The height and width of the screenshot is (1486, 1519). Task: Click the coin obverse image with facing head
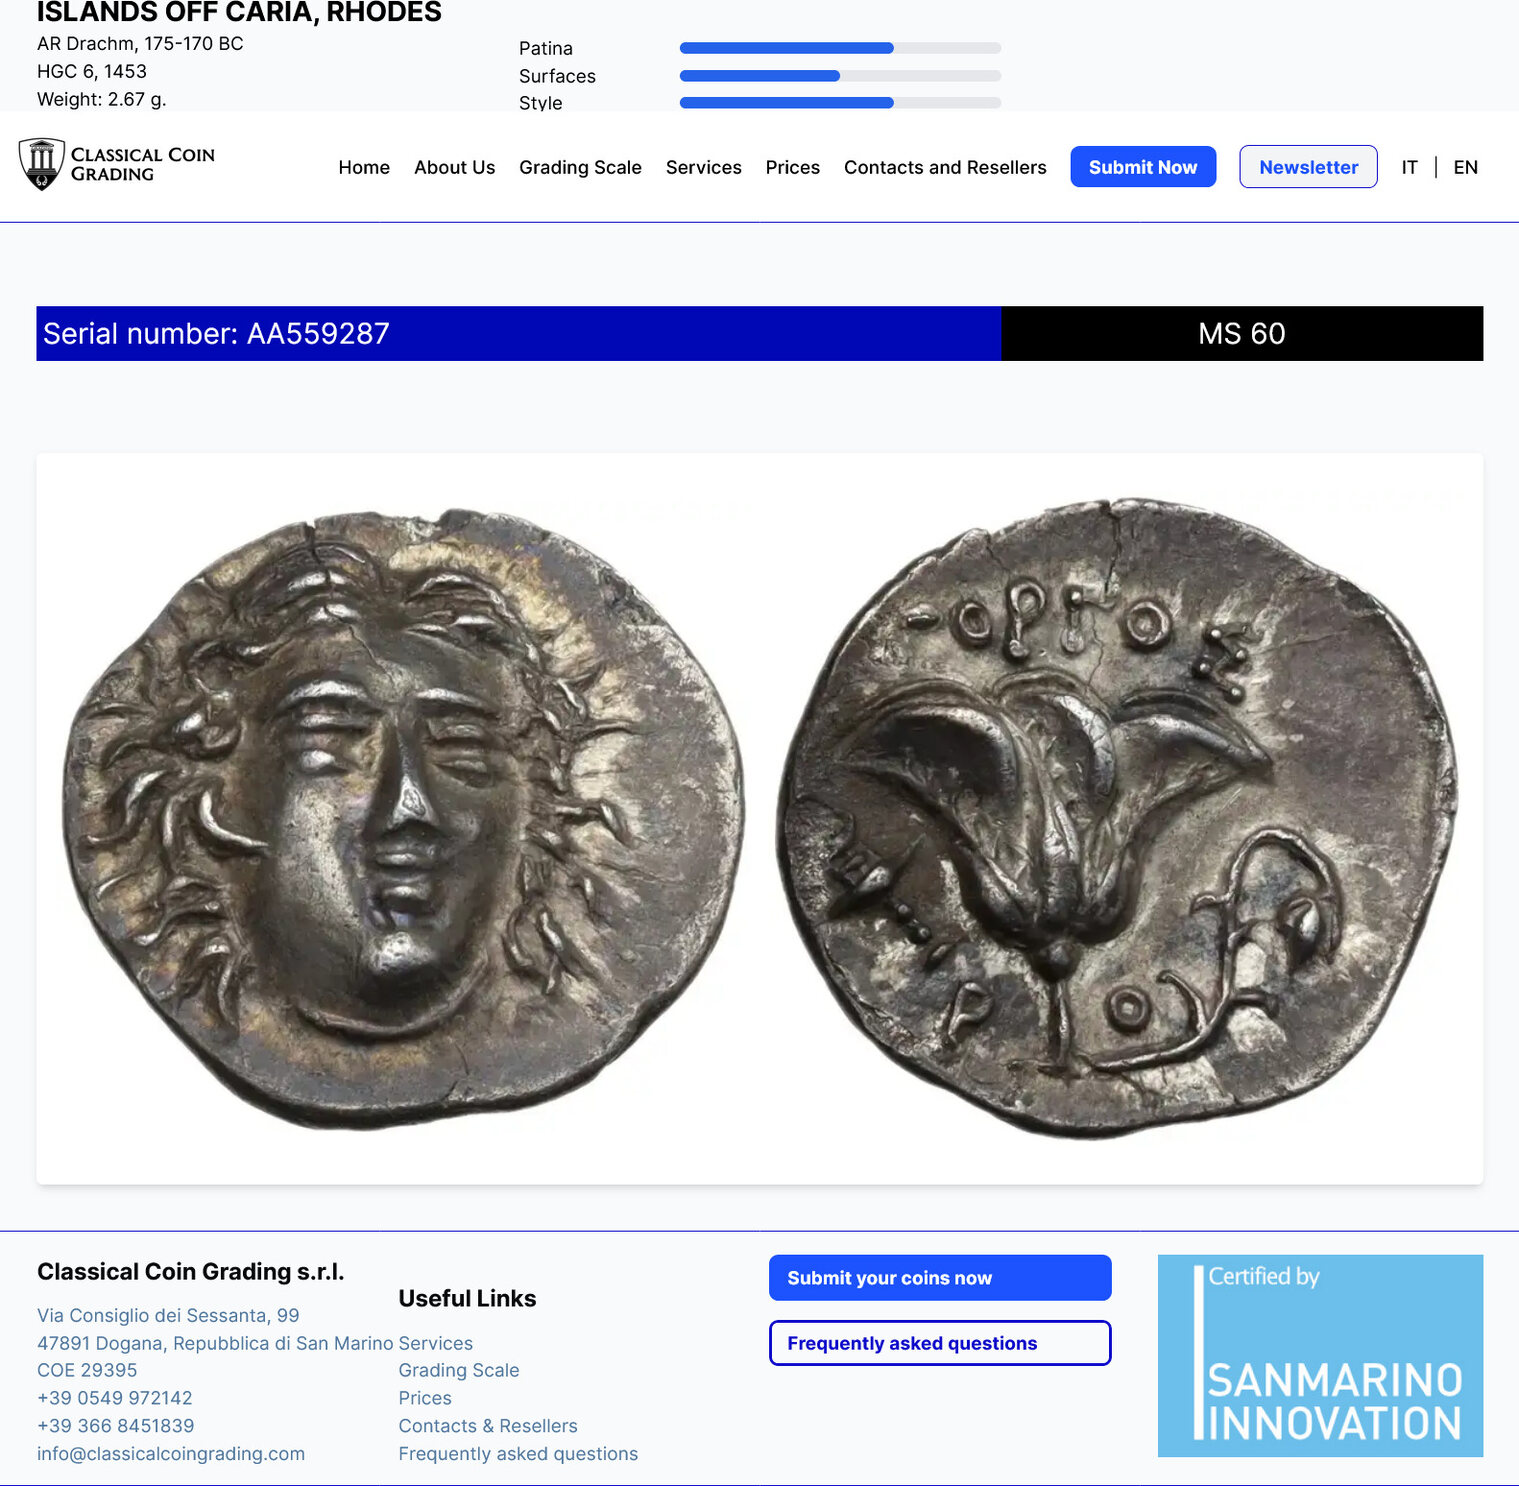click(x=403, y=818)
